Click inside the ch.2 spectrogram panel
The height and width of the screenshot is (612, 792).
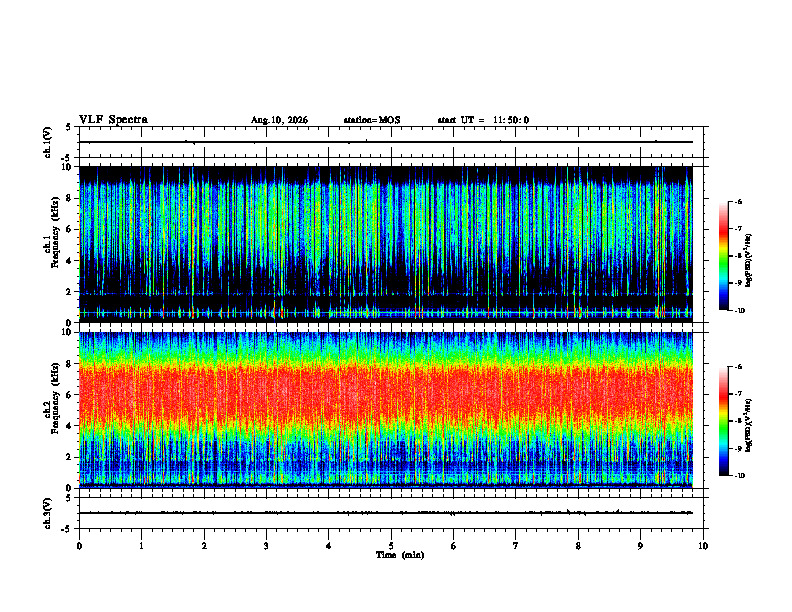point(386,410)
